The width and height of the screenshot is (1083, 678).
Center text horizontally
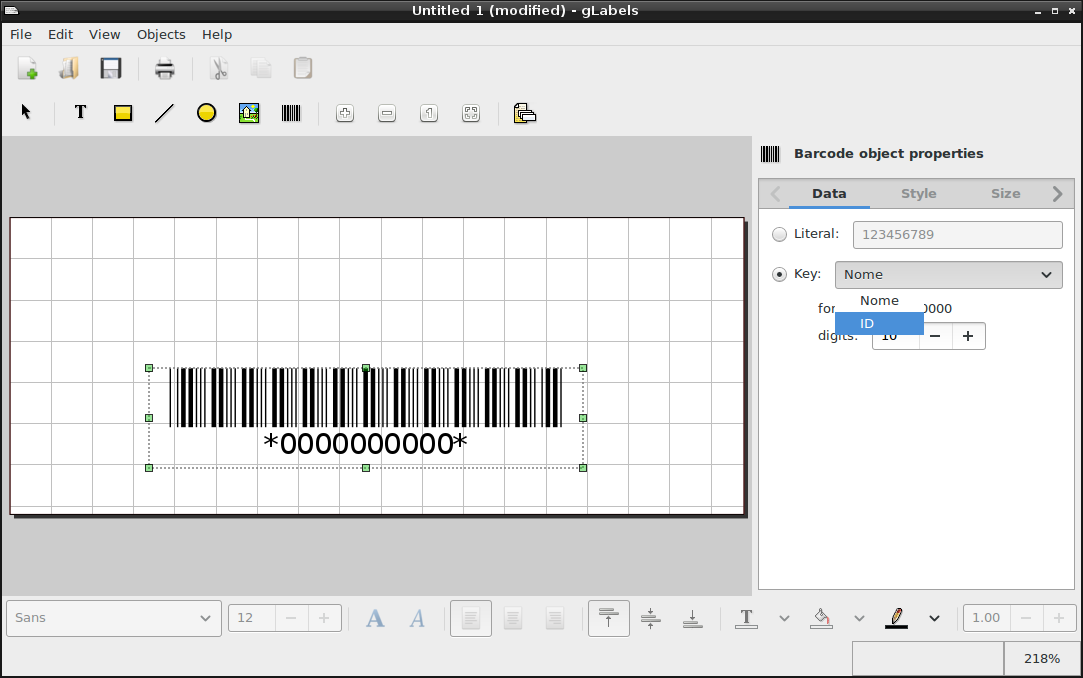tap(512, 618)
